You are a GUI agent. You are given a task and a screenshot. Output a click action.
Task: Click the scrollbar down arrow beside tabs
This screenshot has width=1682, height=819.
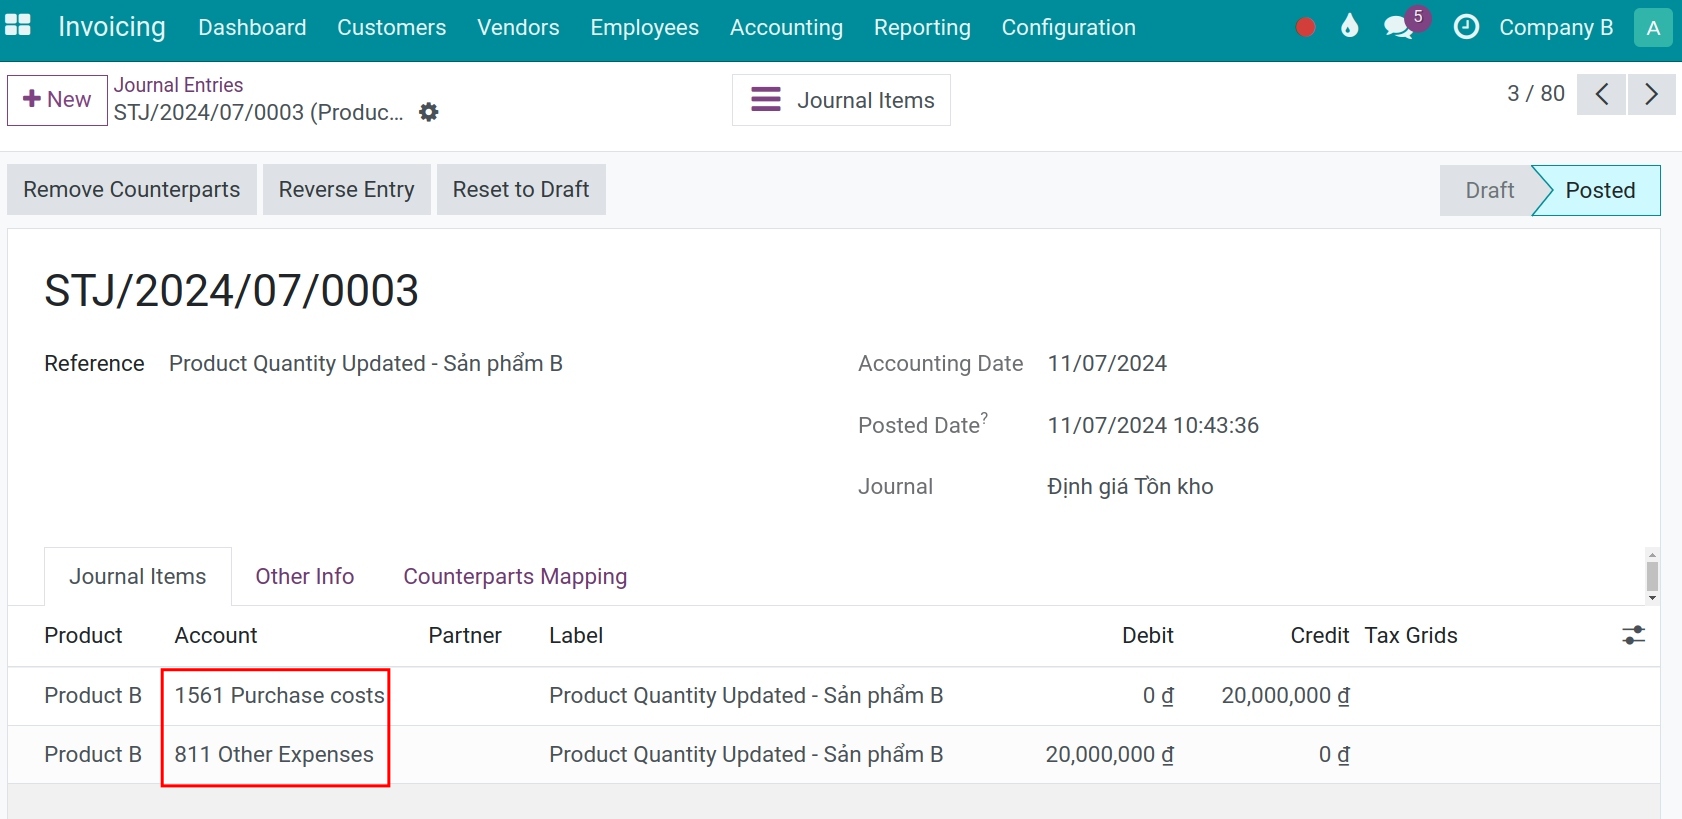pyautogui.click(x=1652, y=598)
